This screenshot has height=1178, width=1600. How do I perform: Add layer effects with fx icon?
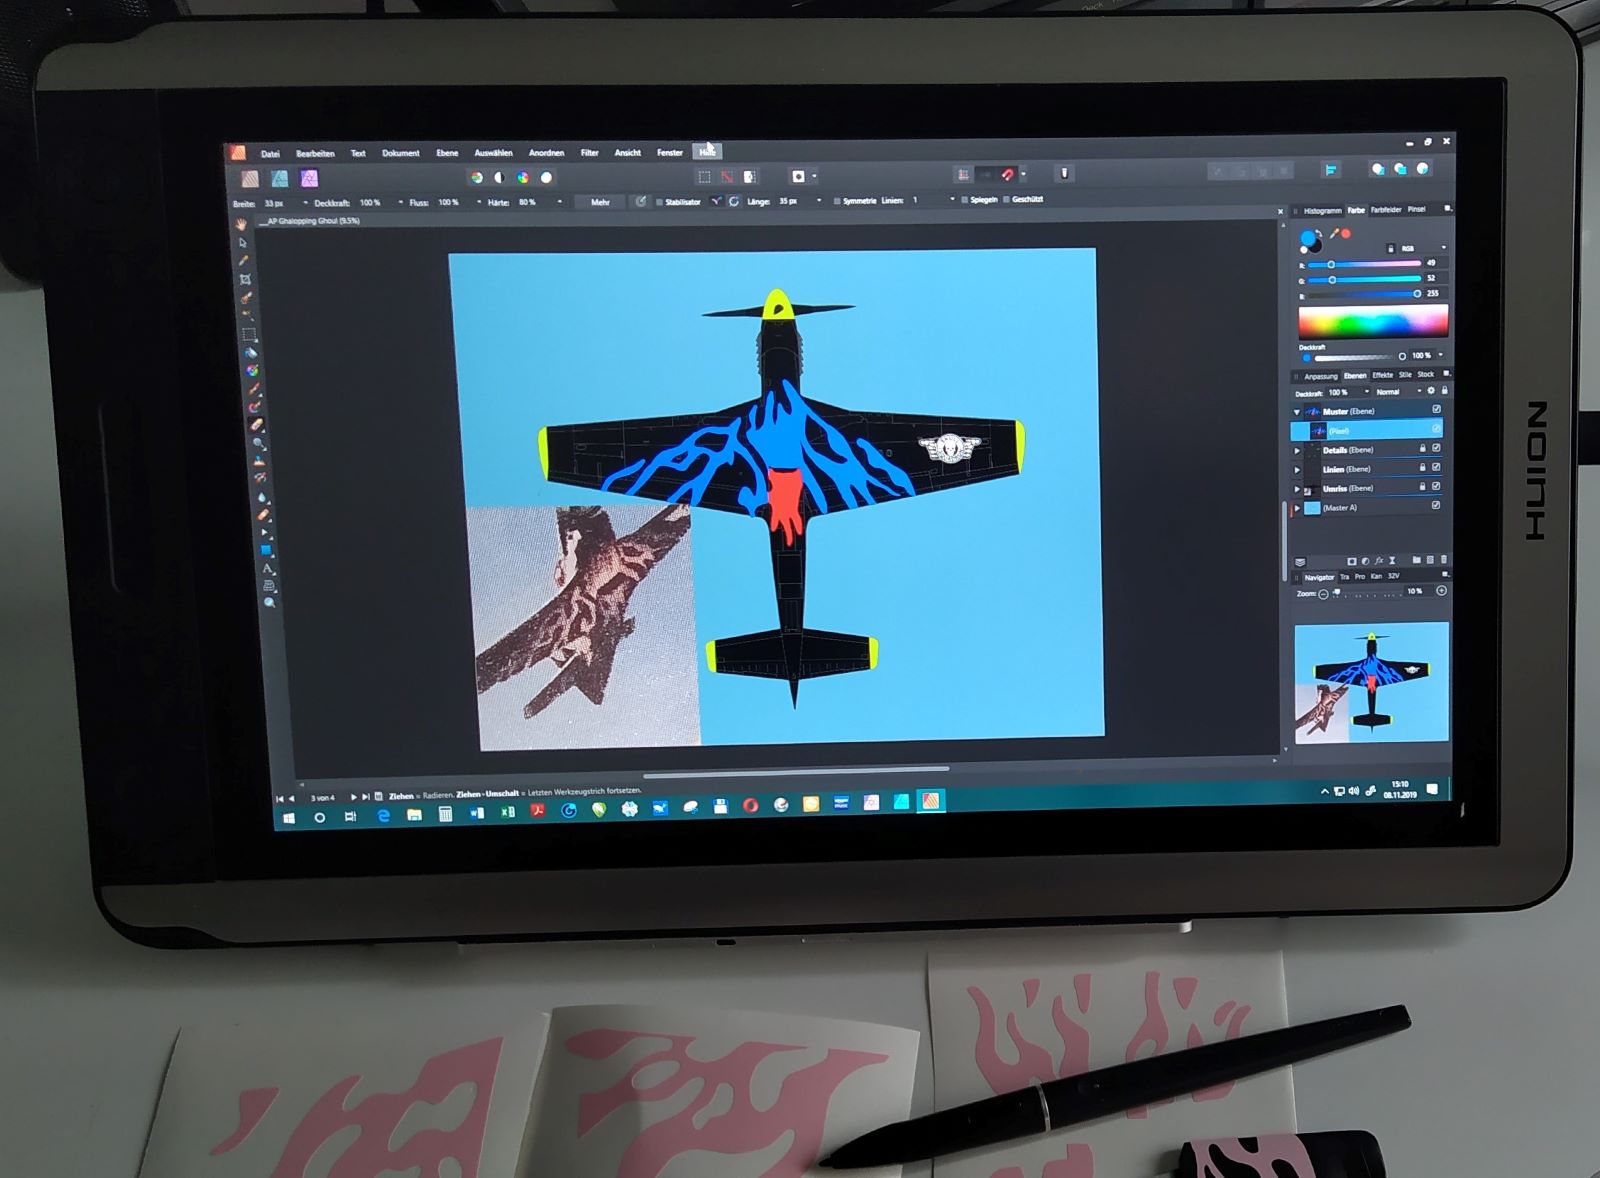point(1378,561)
